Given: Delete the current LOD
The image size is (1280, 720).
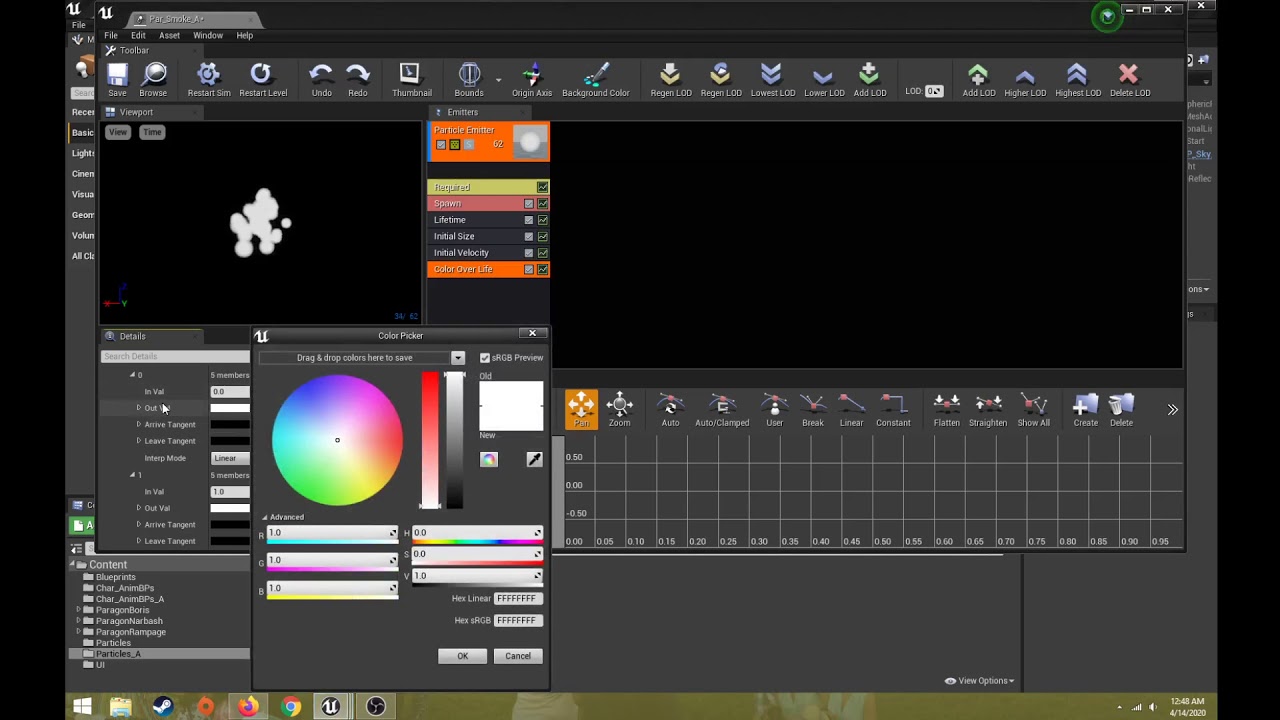Looking at the screenshot, I should click(1129, 79).
